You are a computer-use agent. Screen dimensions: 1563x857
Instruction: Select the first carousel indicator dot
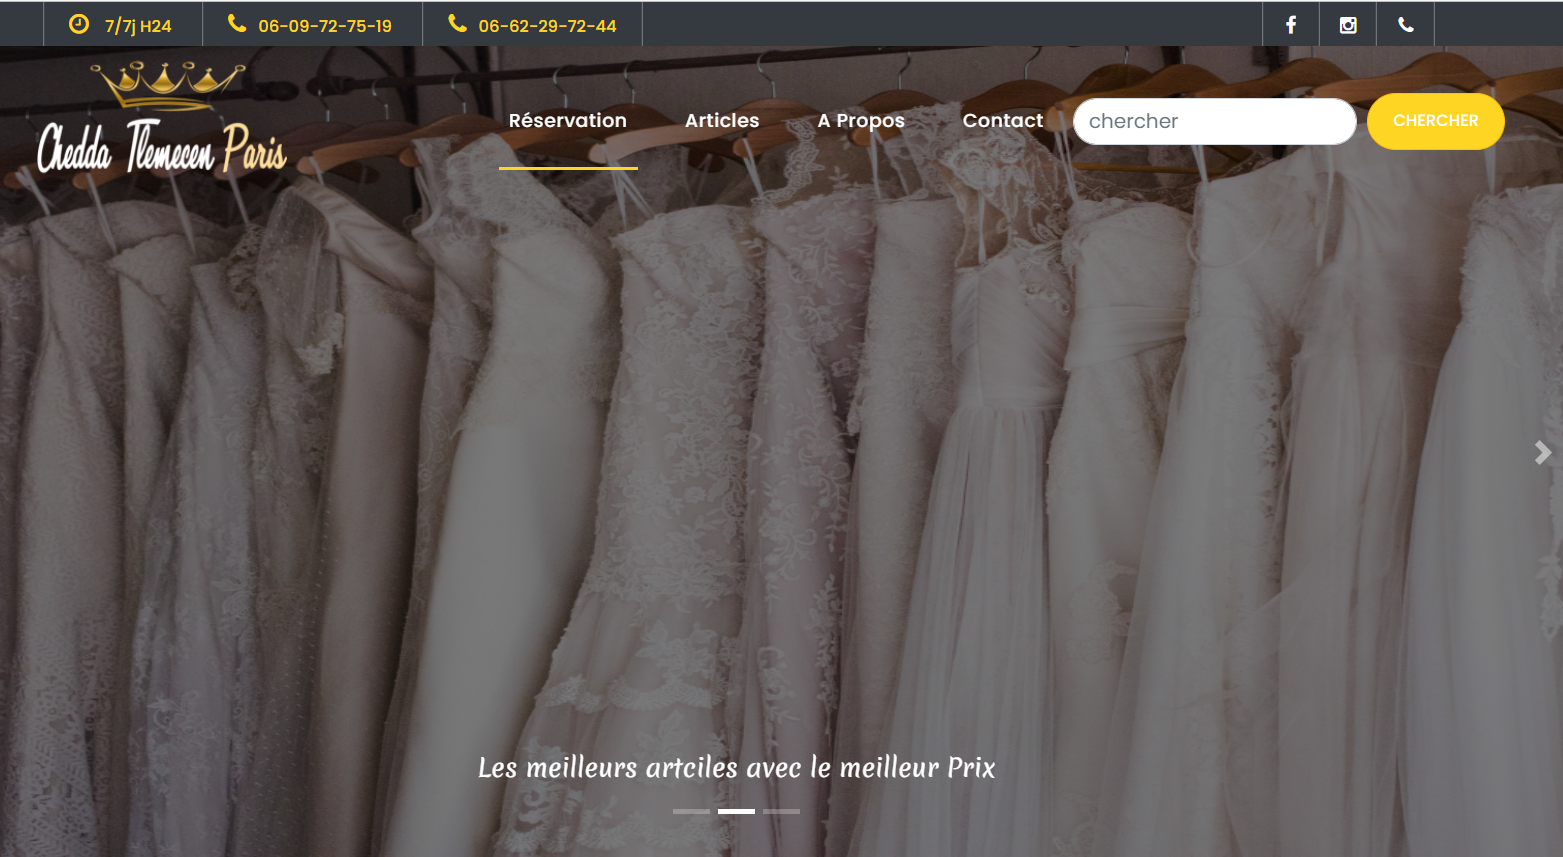coord(693,811)
